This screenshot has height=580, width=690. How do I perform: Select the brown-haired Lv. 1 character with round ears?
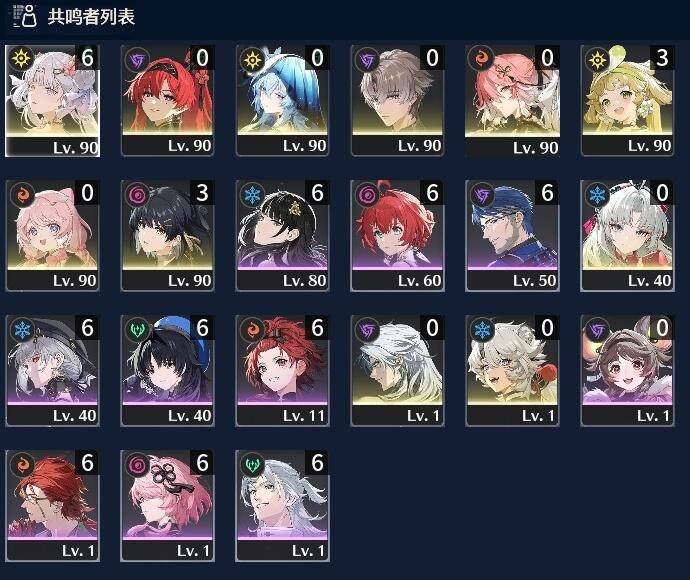tap(628, 371)
